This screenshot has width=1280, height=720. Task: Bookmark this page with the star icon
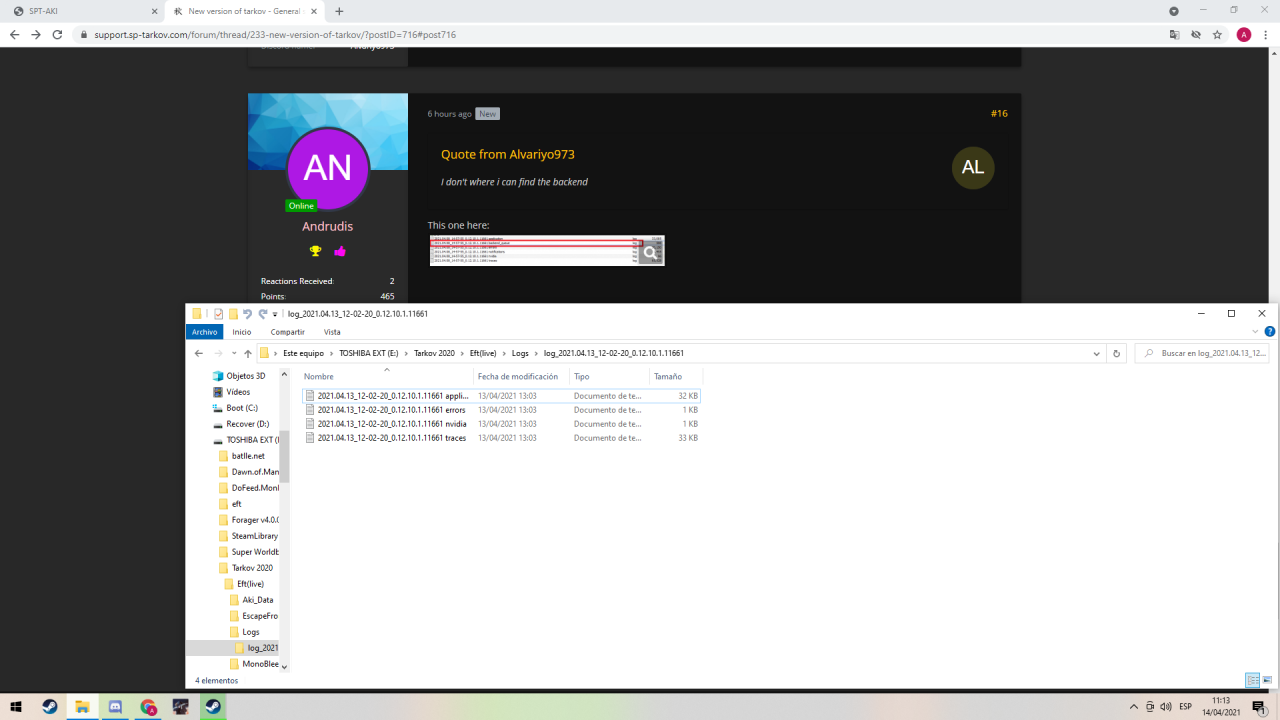coord(1217,34)
